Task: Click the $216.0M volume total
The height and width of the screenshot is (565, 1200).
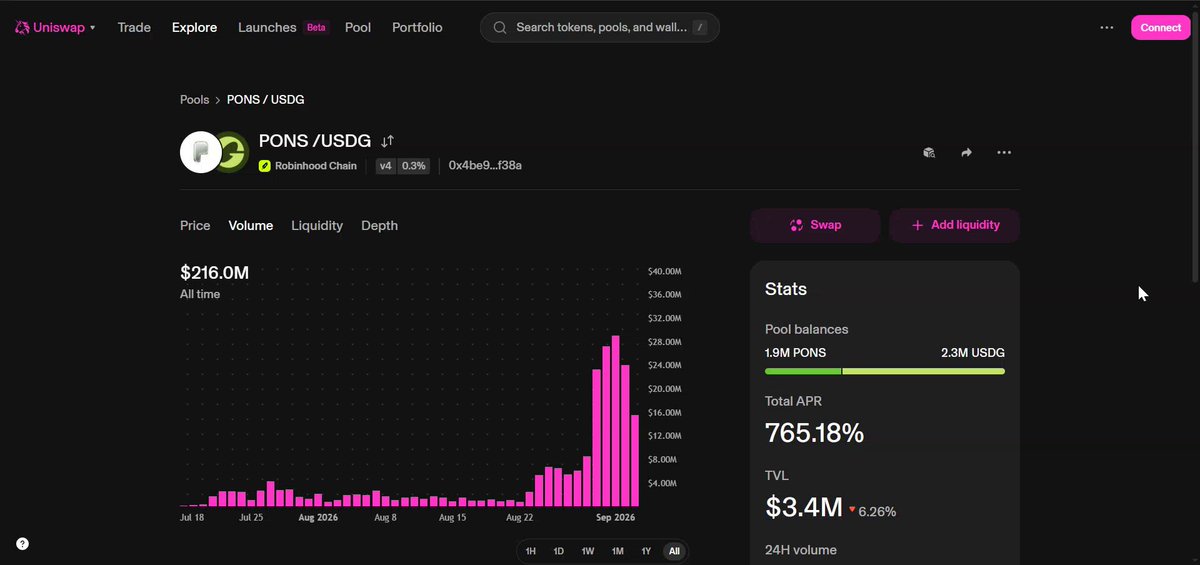Action: 214,272
